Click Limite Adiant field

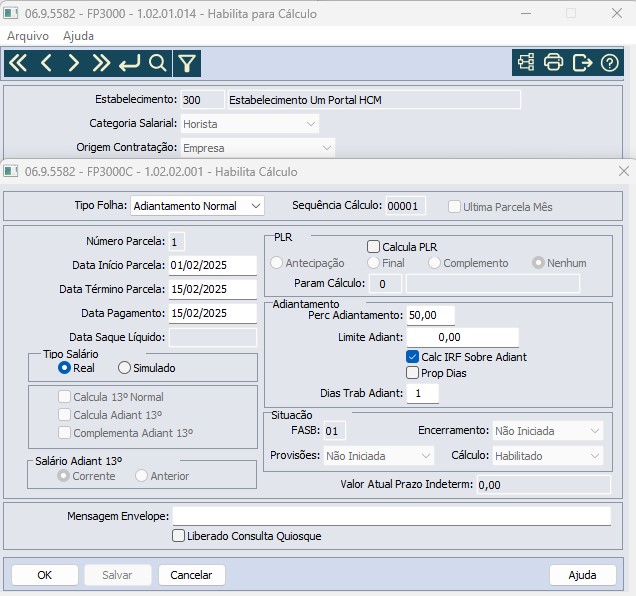click(x=463, y=337)
